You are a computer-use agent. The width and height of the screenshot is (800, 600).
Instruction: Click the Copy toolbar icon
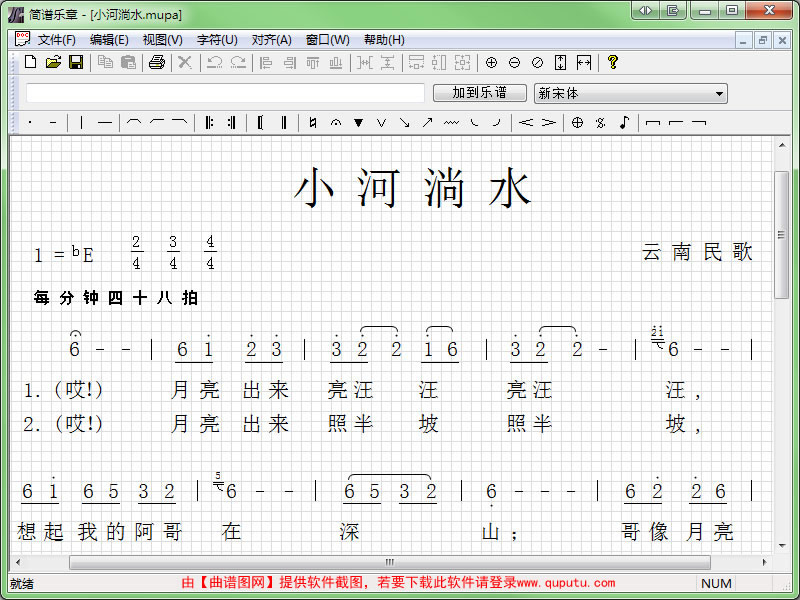click(x=105, y=62)
